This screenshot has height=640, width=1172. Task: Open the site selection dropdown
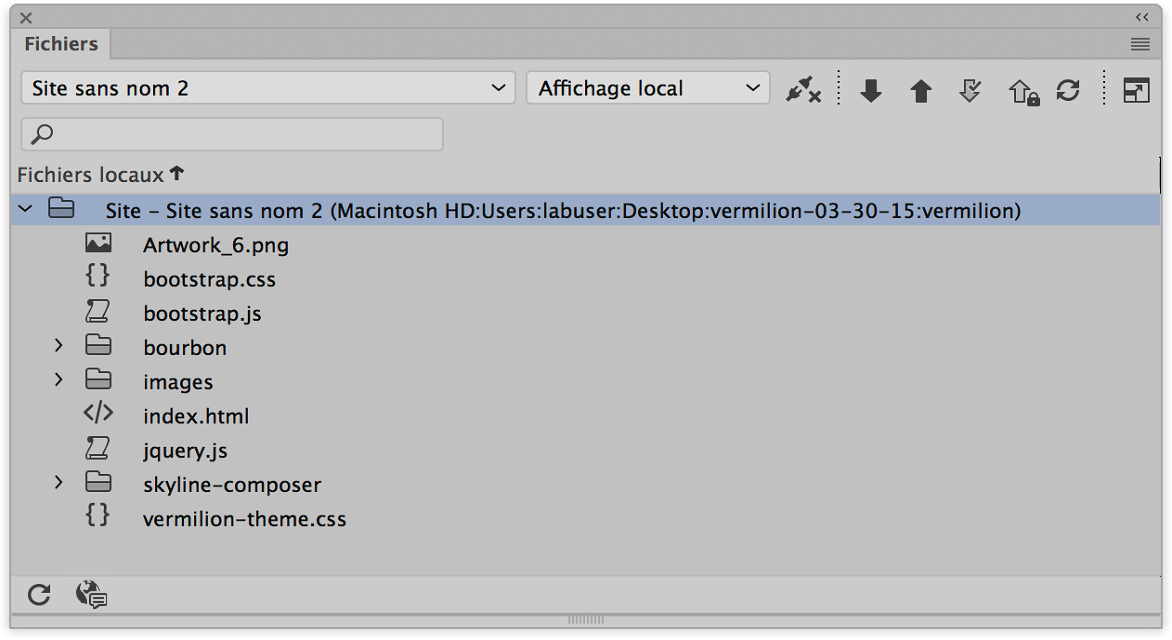265,88
